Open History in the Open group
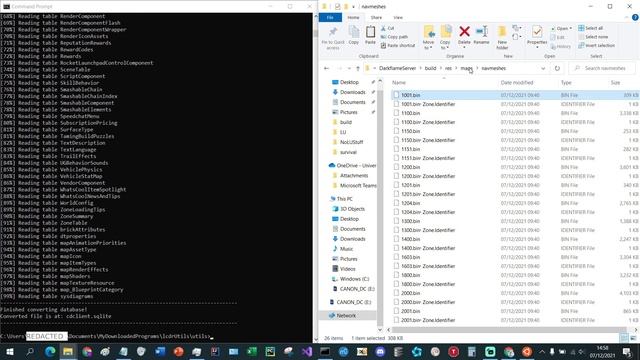640x360 pixels. pos(560,47)
